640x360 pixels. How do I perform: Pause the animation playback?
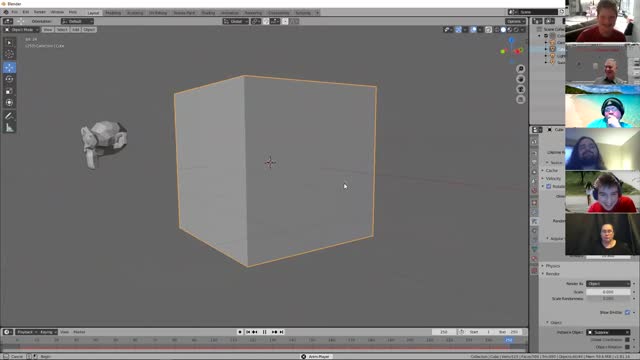click(264, 332)
